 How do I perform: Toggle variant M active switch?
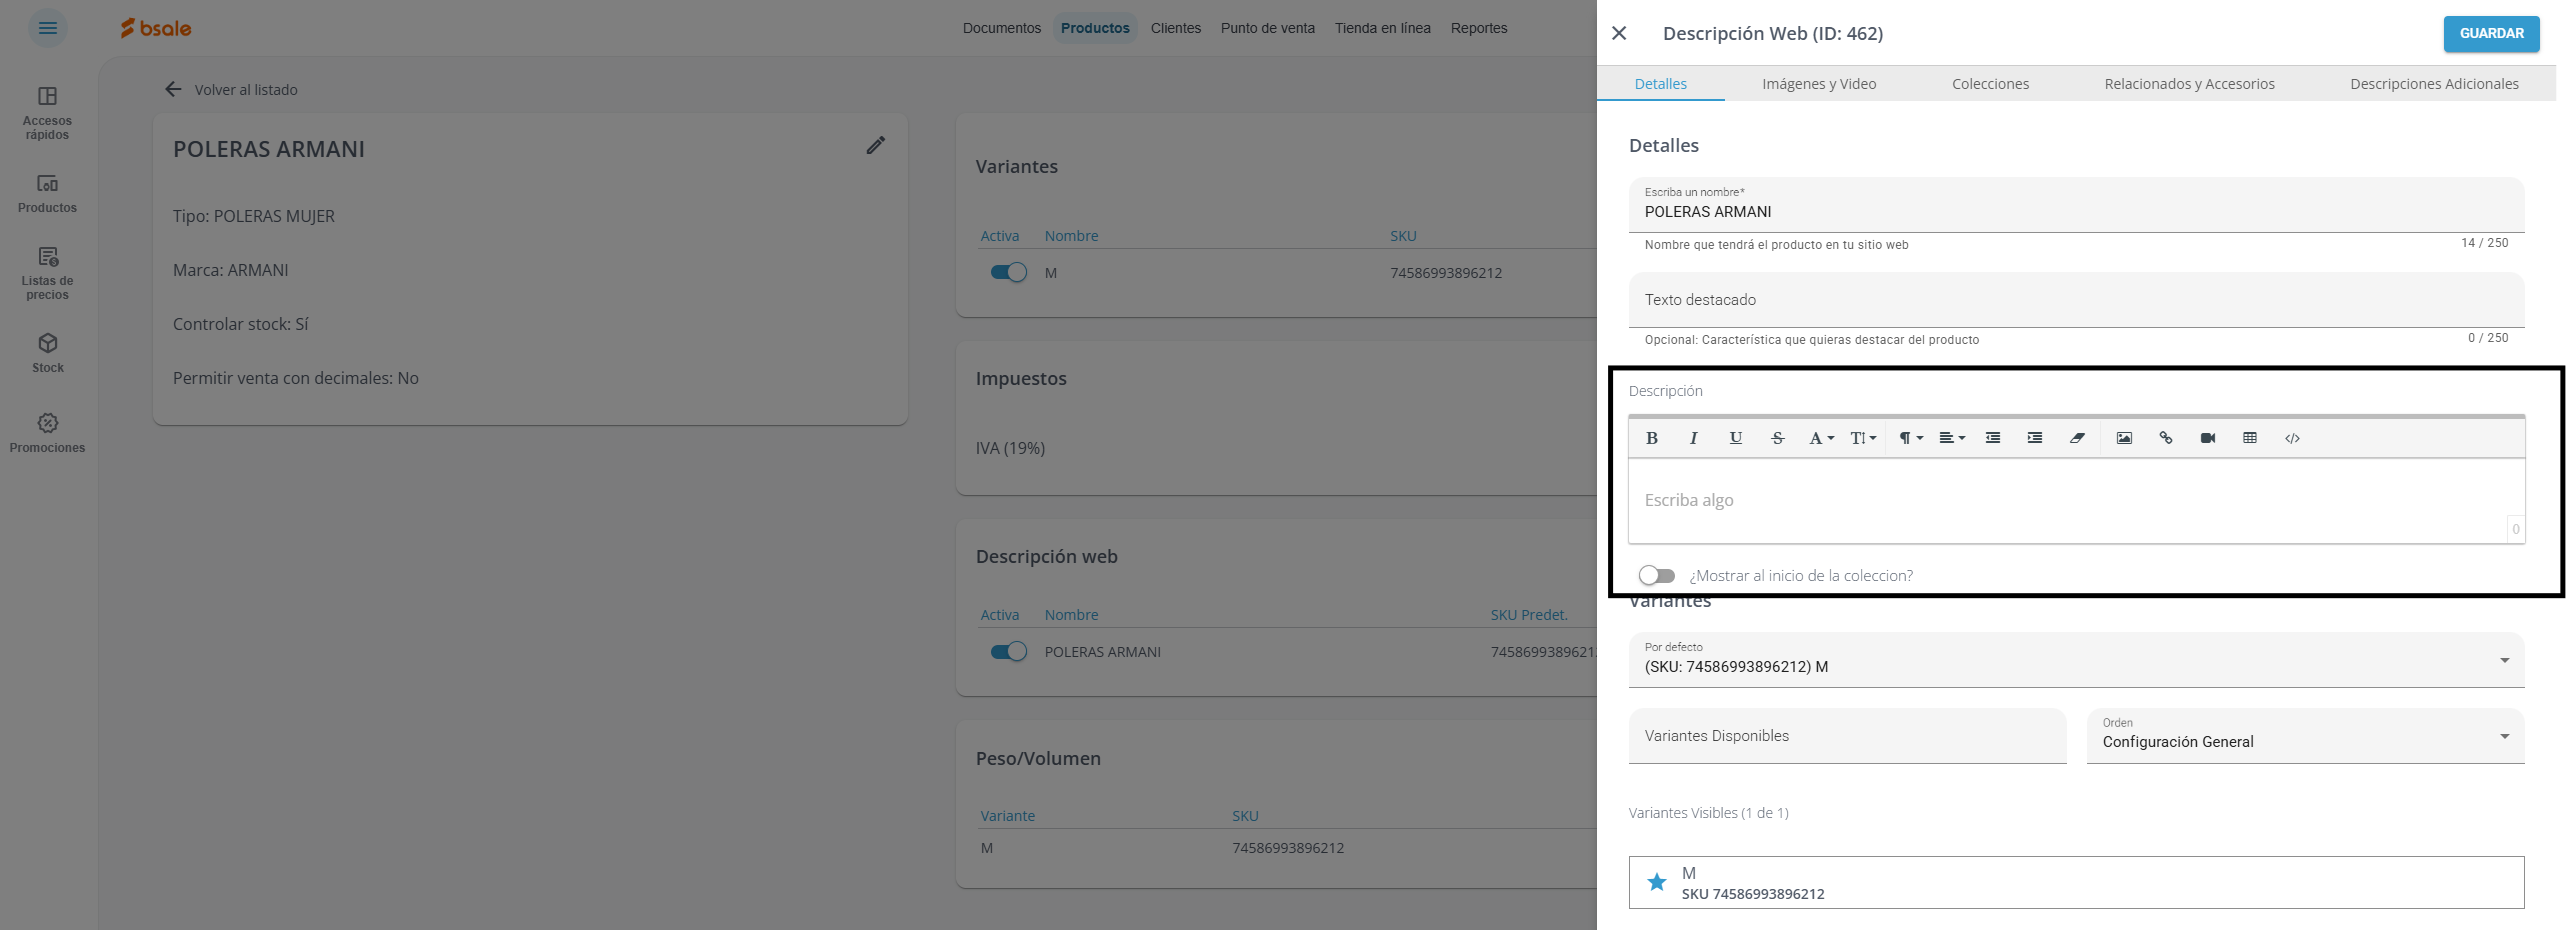point(1008,272)
